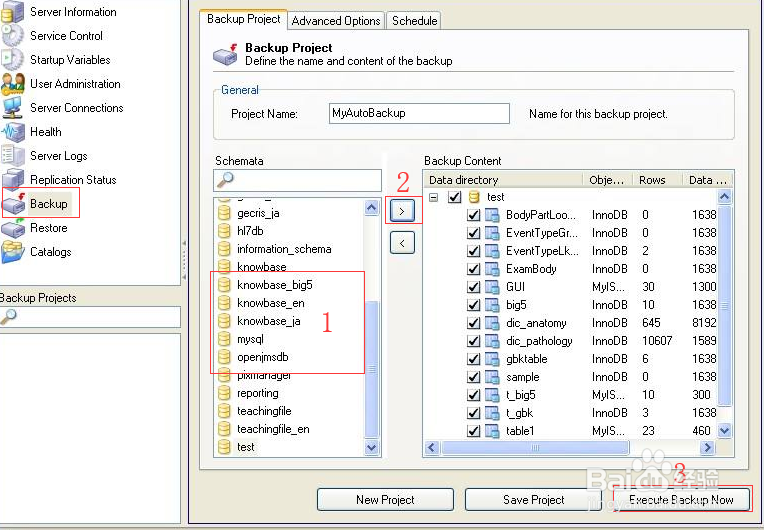Select the gecris_ja database icon

[x=224, y=213]
